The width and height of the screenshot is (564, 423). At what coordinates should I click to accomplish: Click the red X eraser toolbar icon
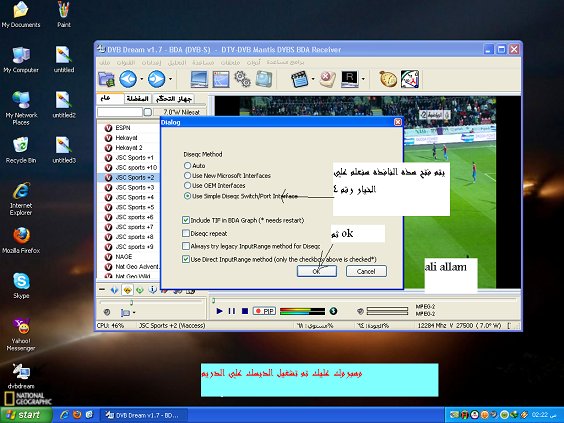click(x=328, y=79)
